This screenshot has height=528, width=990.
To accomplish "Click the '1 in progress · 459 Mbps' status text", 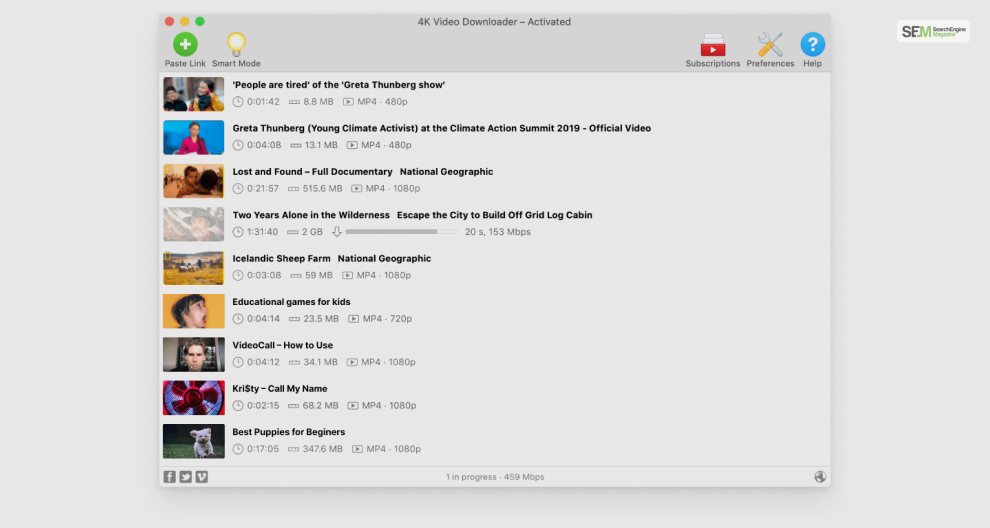I will click(x=495, y=477).
